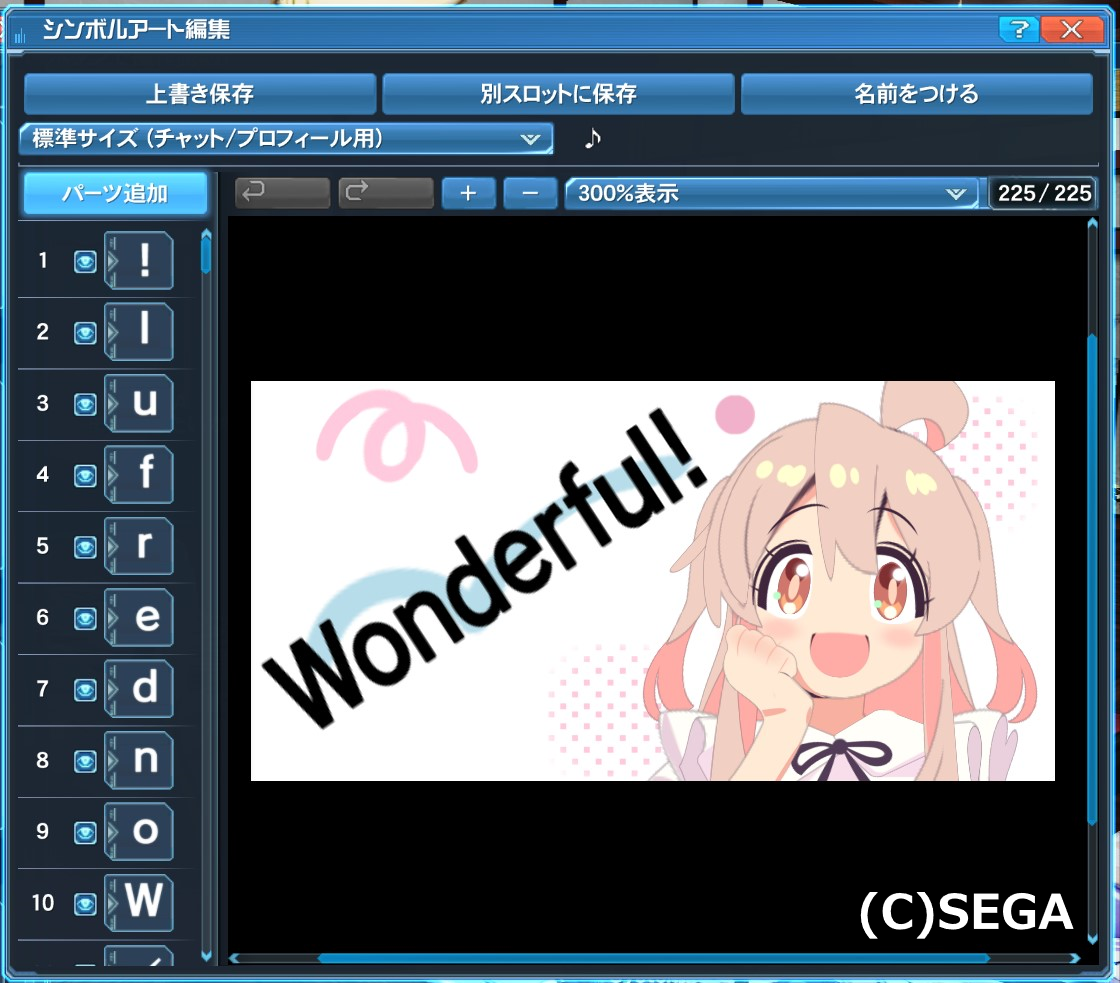This screenshot has height=983, width=1120.
Task: Toggle the eye icon on layer 6
Action: tap(85, 619)
